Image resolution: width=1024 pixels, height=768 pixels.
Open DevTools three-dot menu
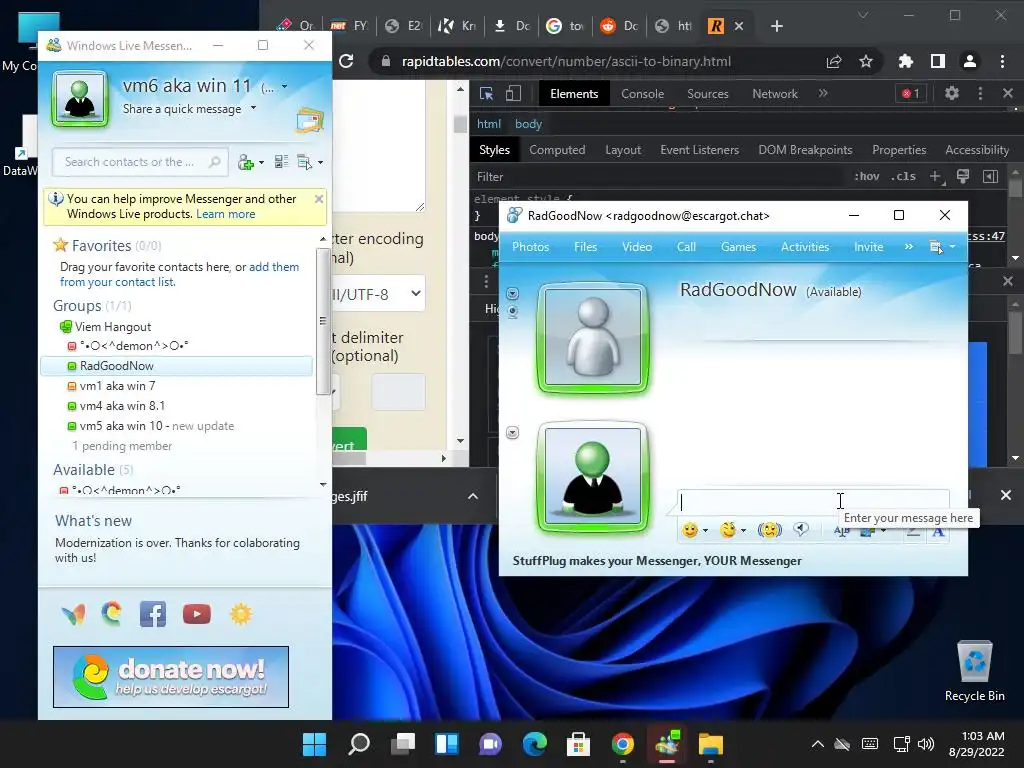point(980,93)
